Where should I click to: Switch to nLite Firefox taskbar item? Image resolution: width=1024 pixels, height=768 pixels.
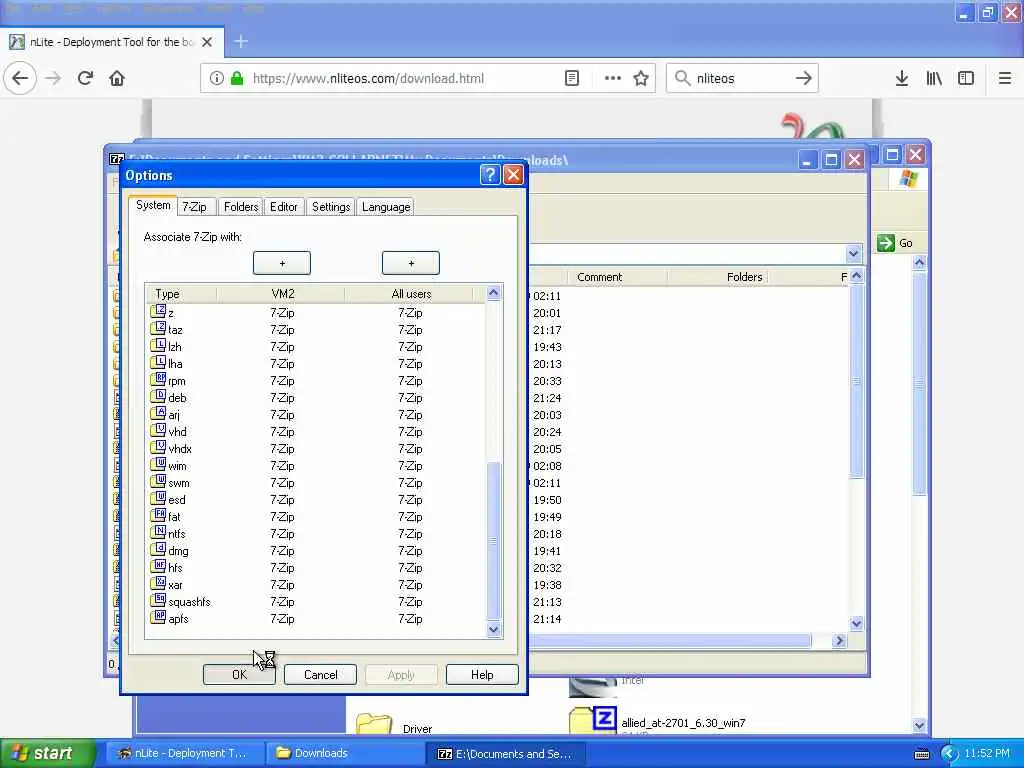pos(183,753)
